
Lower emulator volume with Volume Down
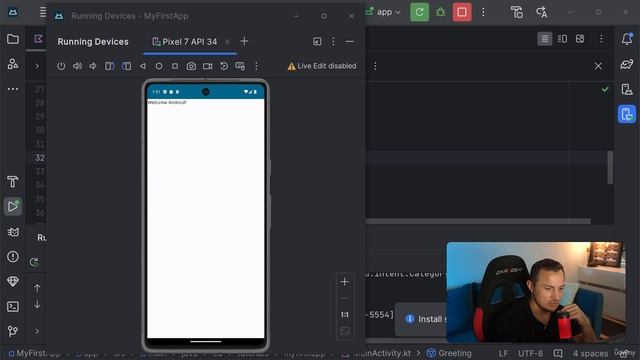[x=93, y=66]
